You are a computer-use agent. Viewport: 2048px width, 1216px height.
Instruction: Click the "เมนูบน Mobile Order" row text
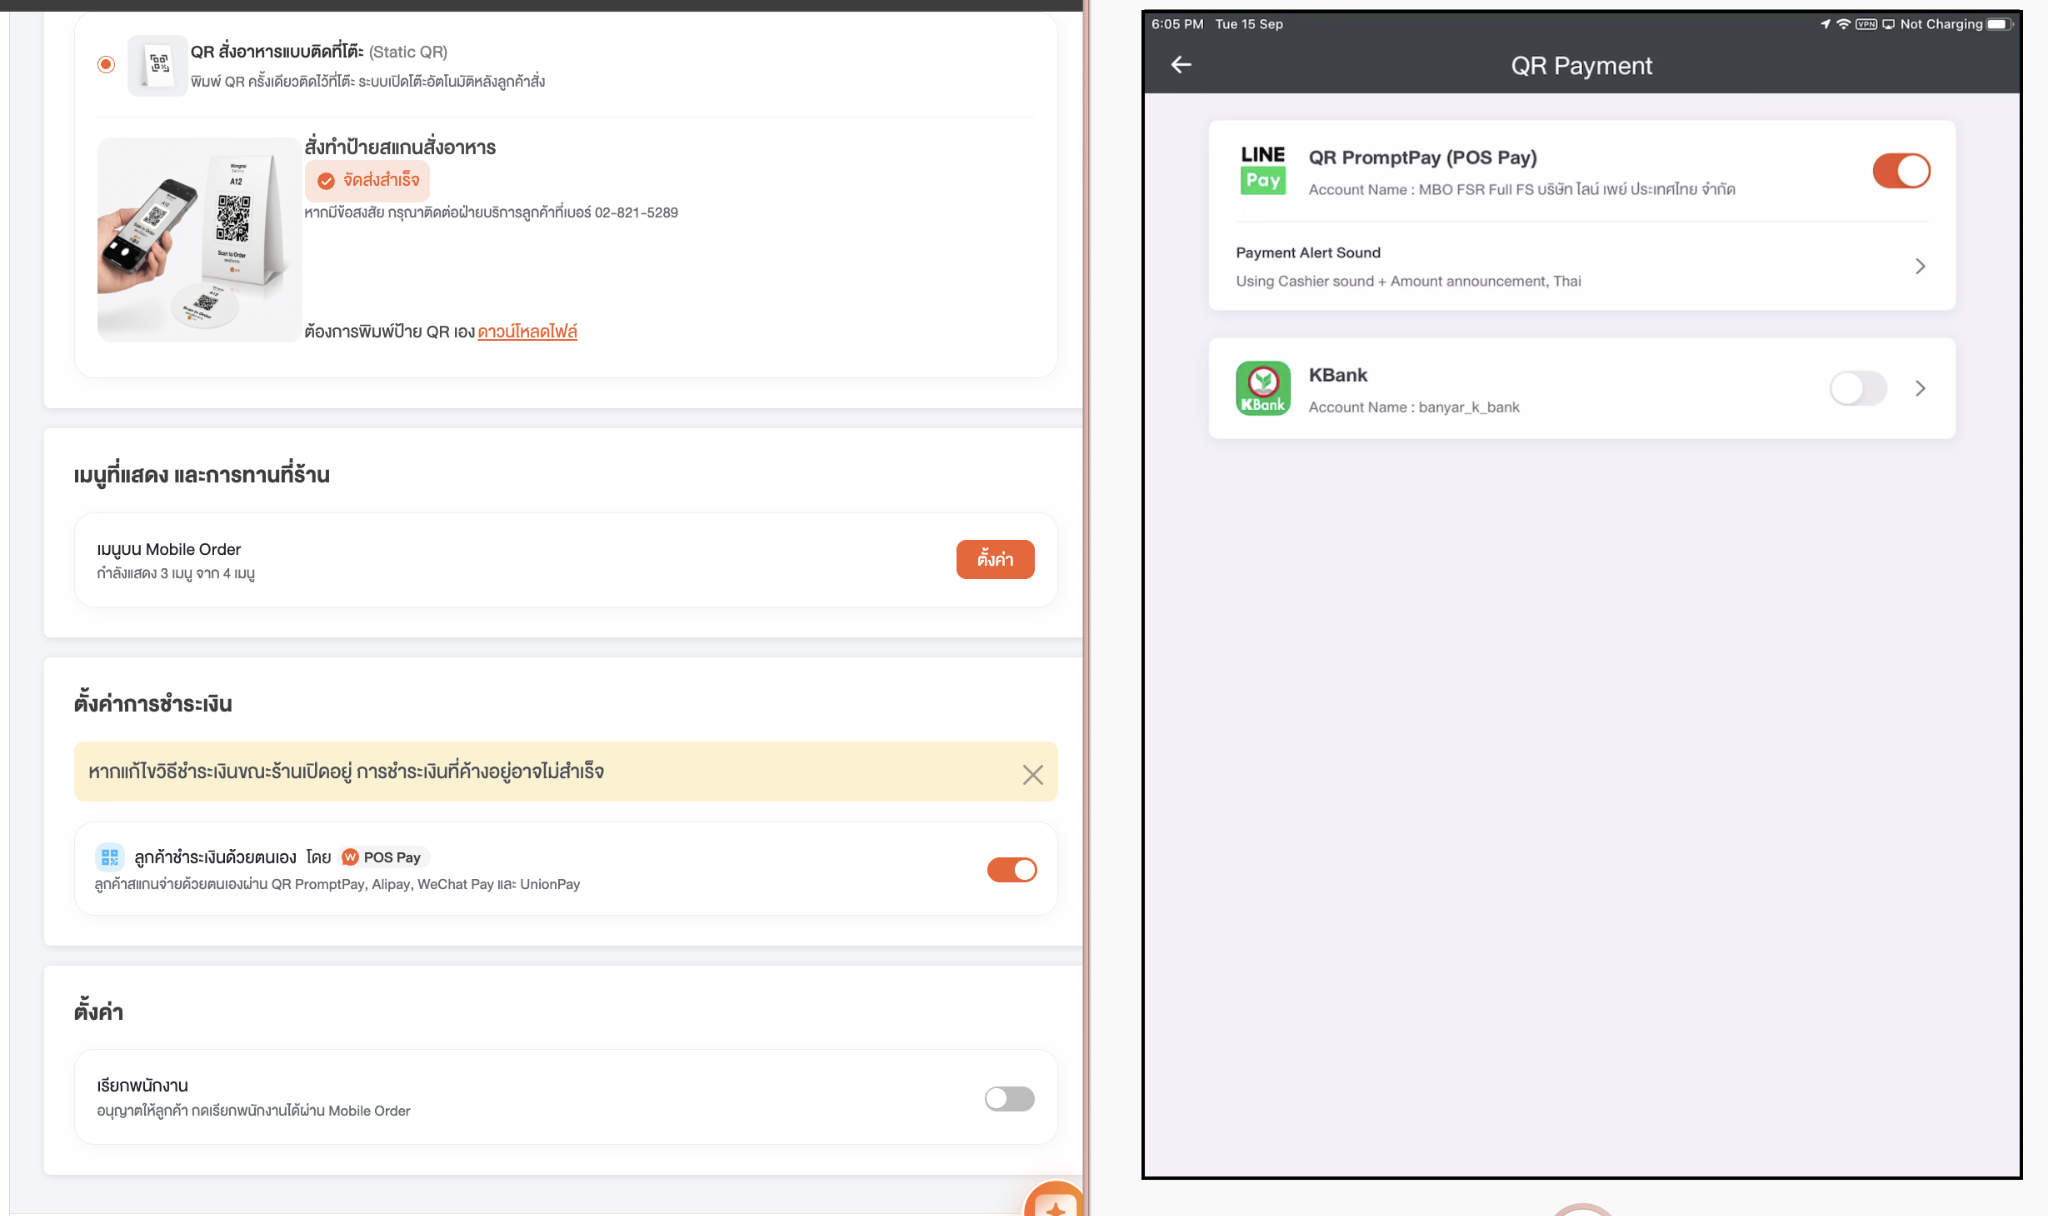click(169, 549)
